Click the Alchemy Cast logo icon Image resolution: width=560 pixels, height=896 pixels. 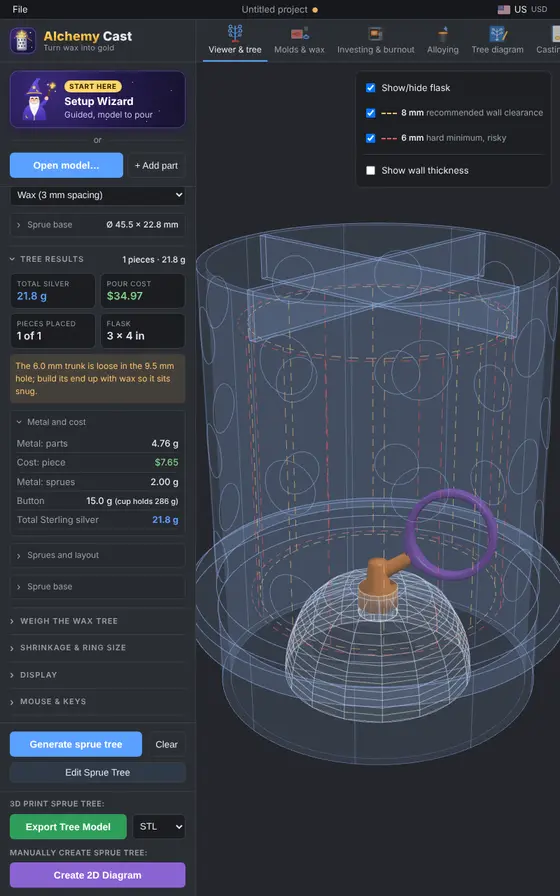[23, 41]
